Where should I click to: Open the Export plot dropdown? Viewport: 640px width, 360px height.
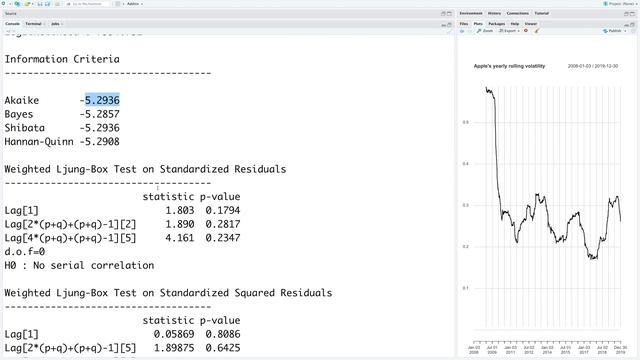(x=509, y=31)
